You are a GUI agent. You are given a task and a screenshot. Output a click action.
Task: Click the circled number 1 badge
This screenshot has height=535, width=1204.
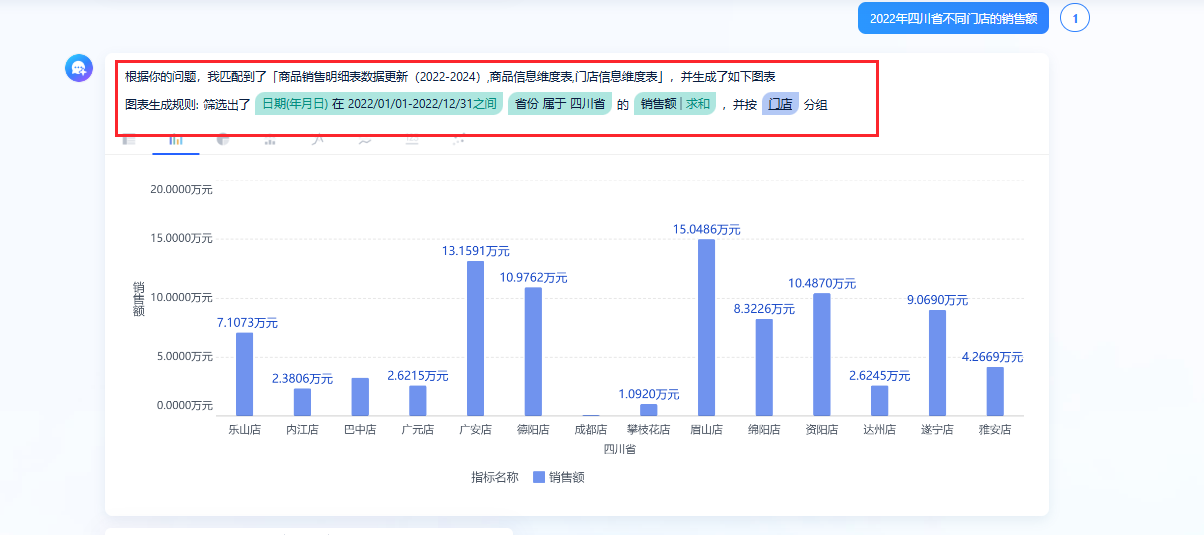point(1075,18)
